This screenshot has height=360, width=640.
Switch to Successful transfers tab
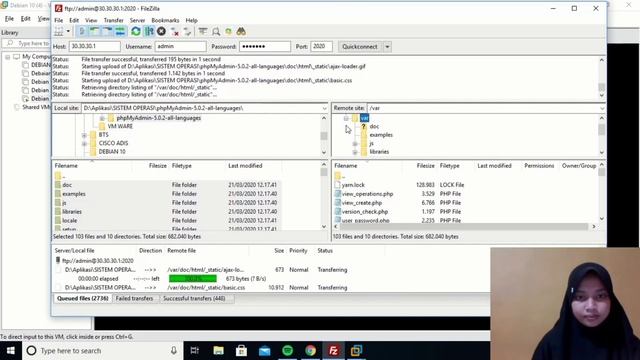pyautogui.click(x=194, y=298)
